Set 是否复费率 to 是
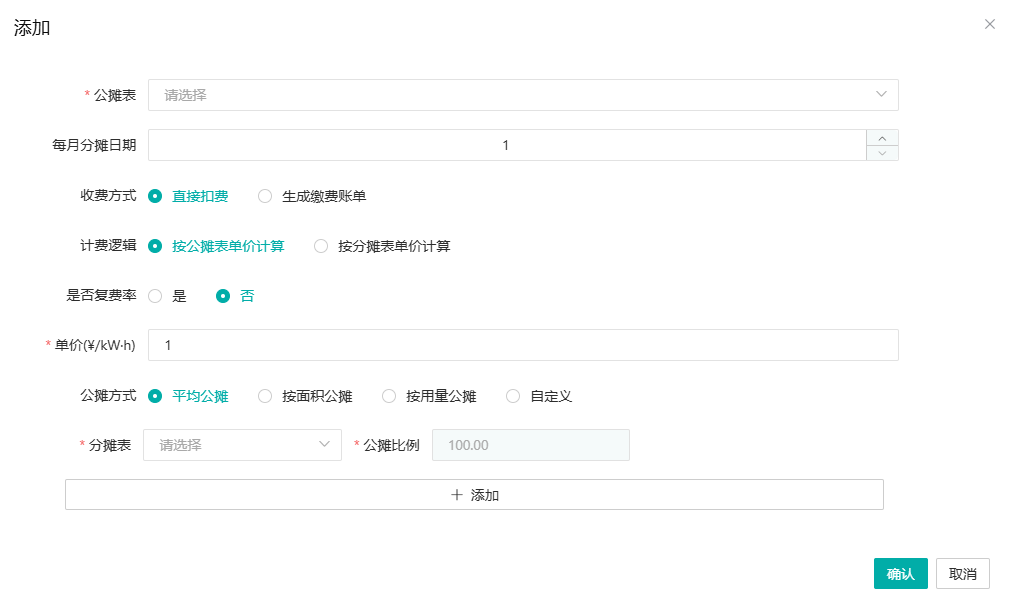 pyautogui.click(x=155, y=296)
